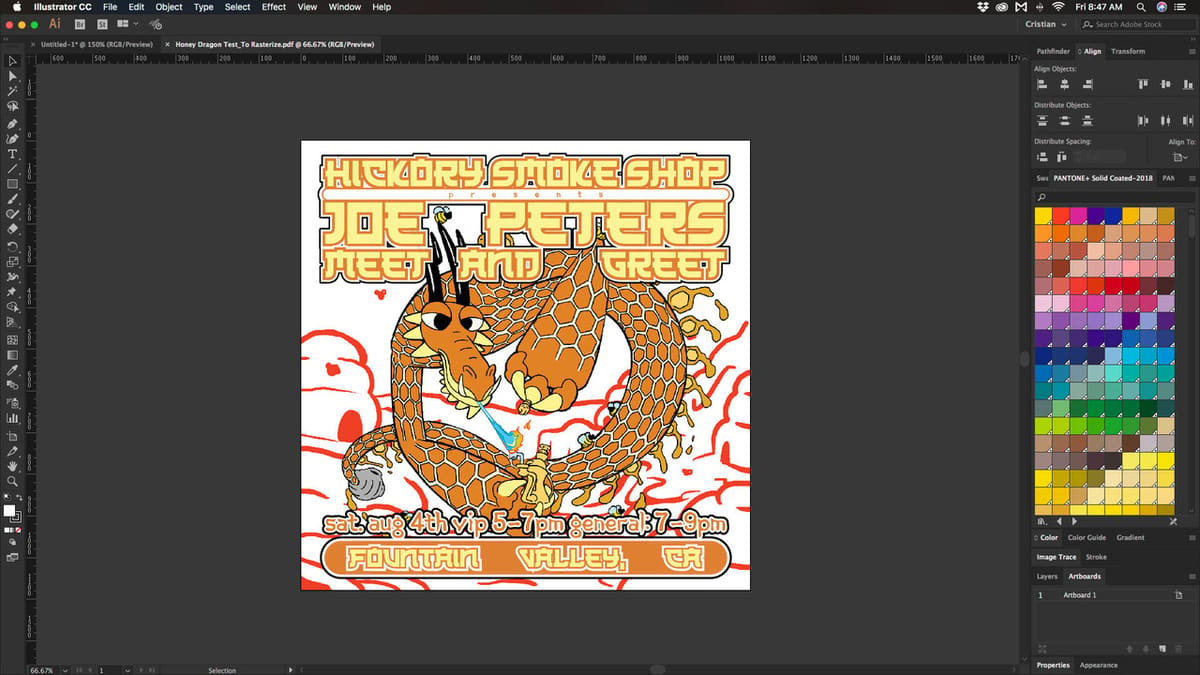
Task: Pick the Hand tool
Action: tap(12, 466)
